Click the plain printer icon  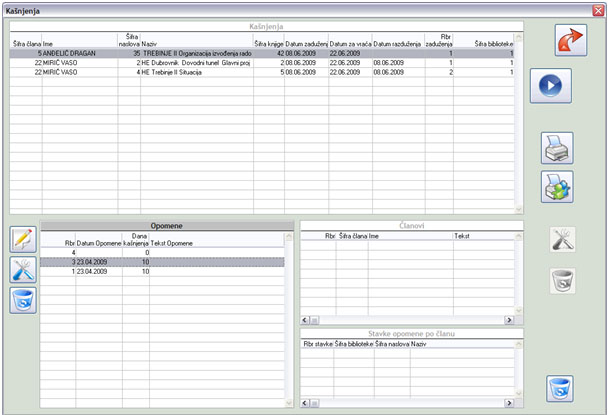point(557,147)
